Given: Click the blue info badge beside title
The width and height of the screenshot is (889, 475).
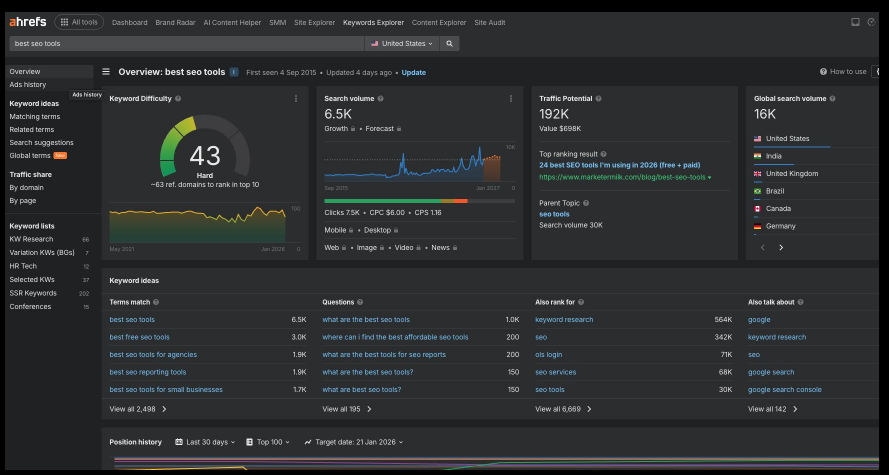Looking at the screenshot, I should tap(234, 72).
